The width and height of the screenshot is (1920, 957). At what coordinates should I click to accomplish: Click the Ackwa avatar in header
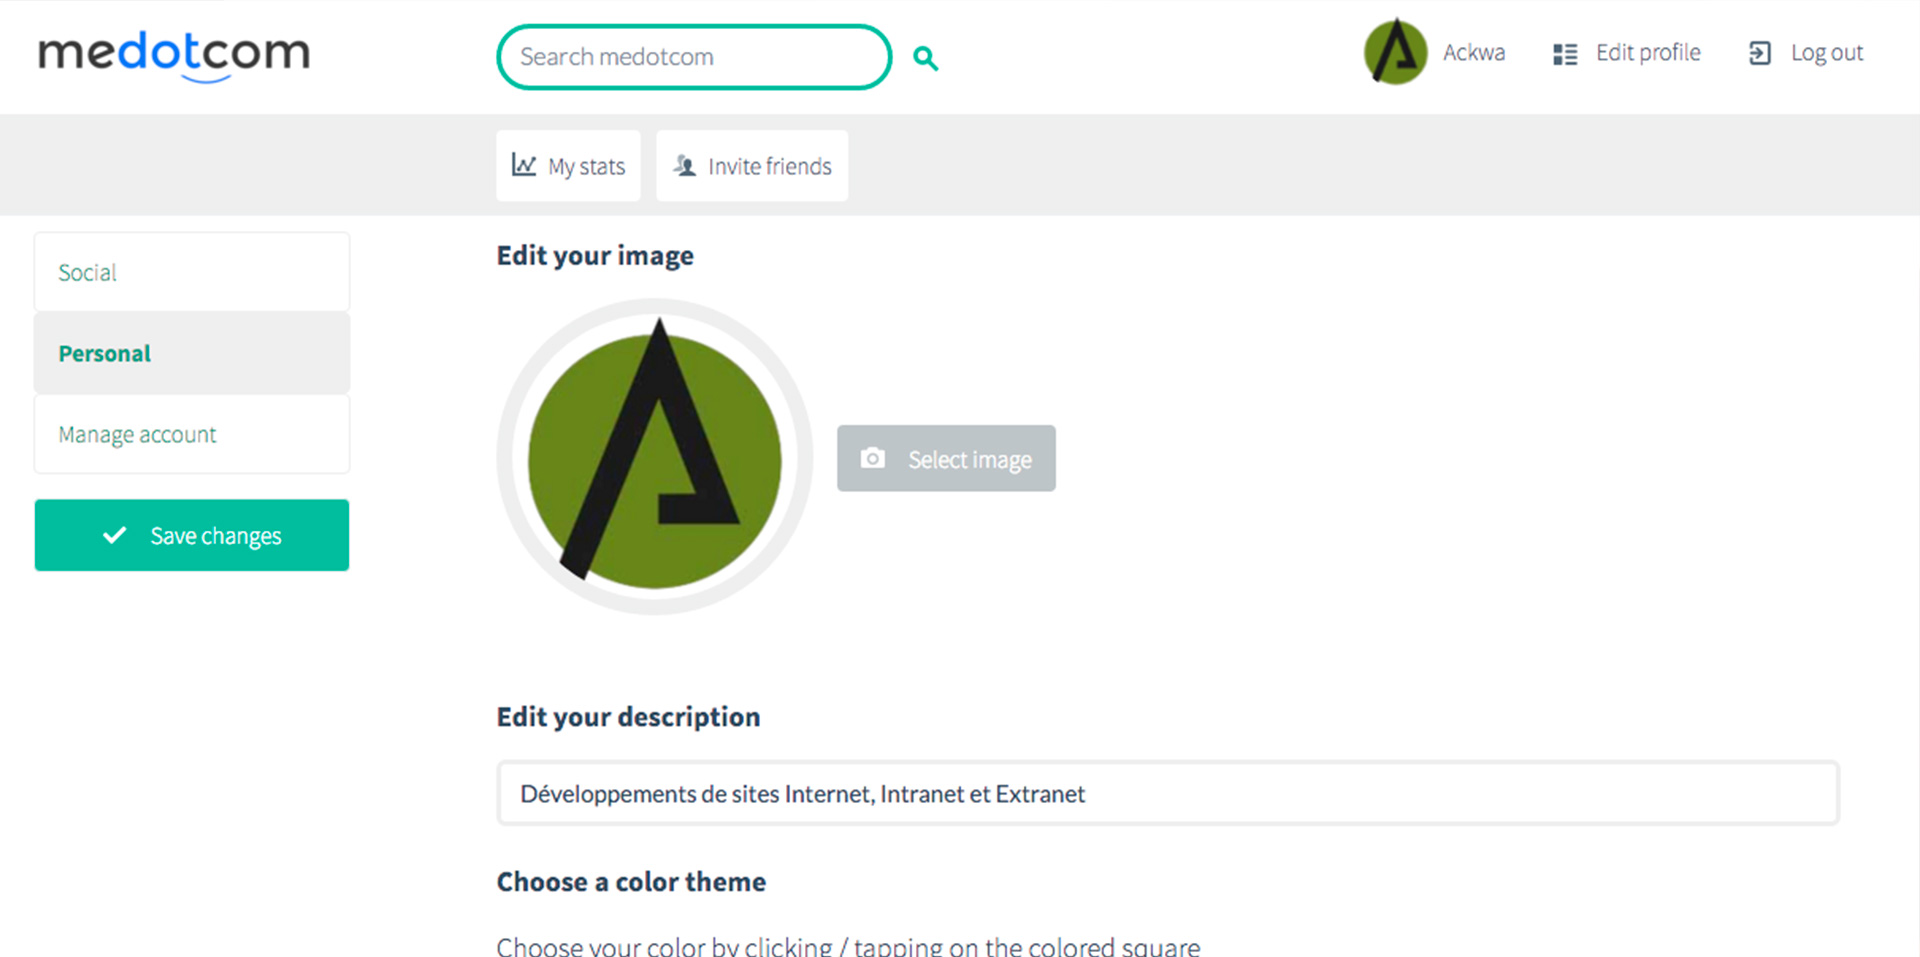tap(1396, 52)
